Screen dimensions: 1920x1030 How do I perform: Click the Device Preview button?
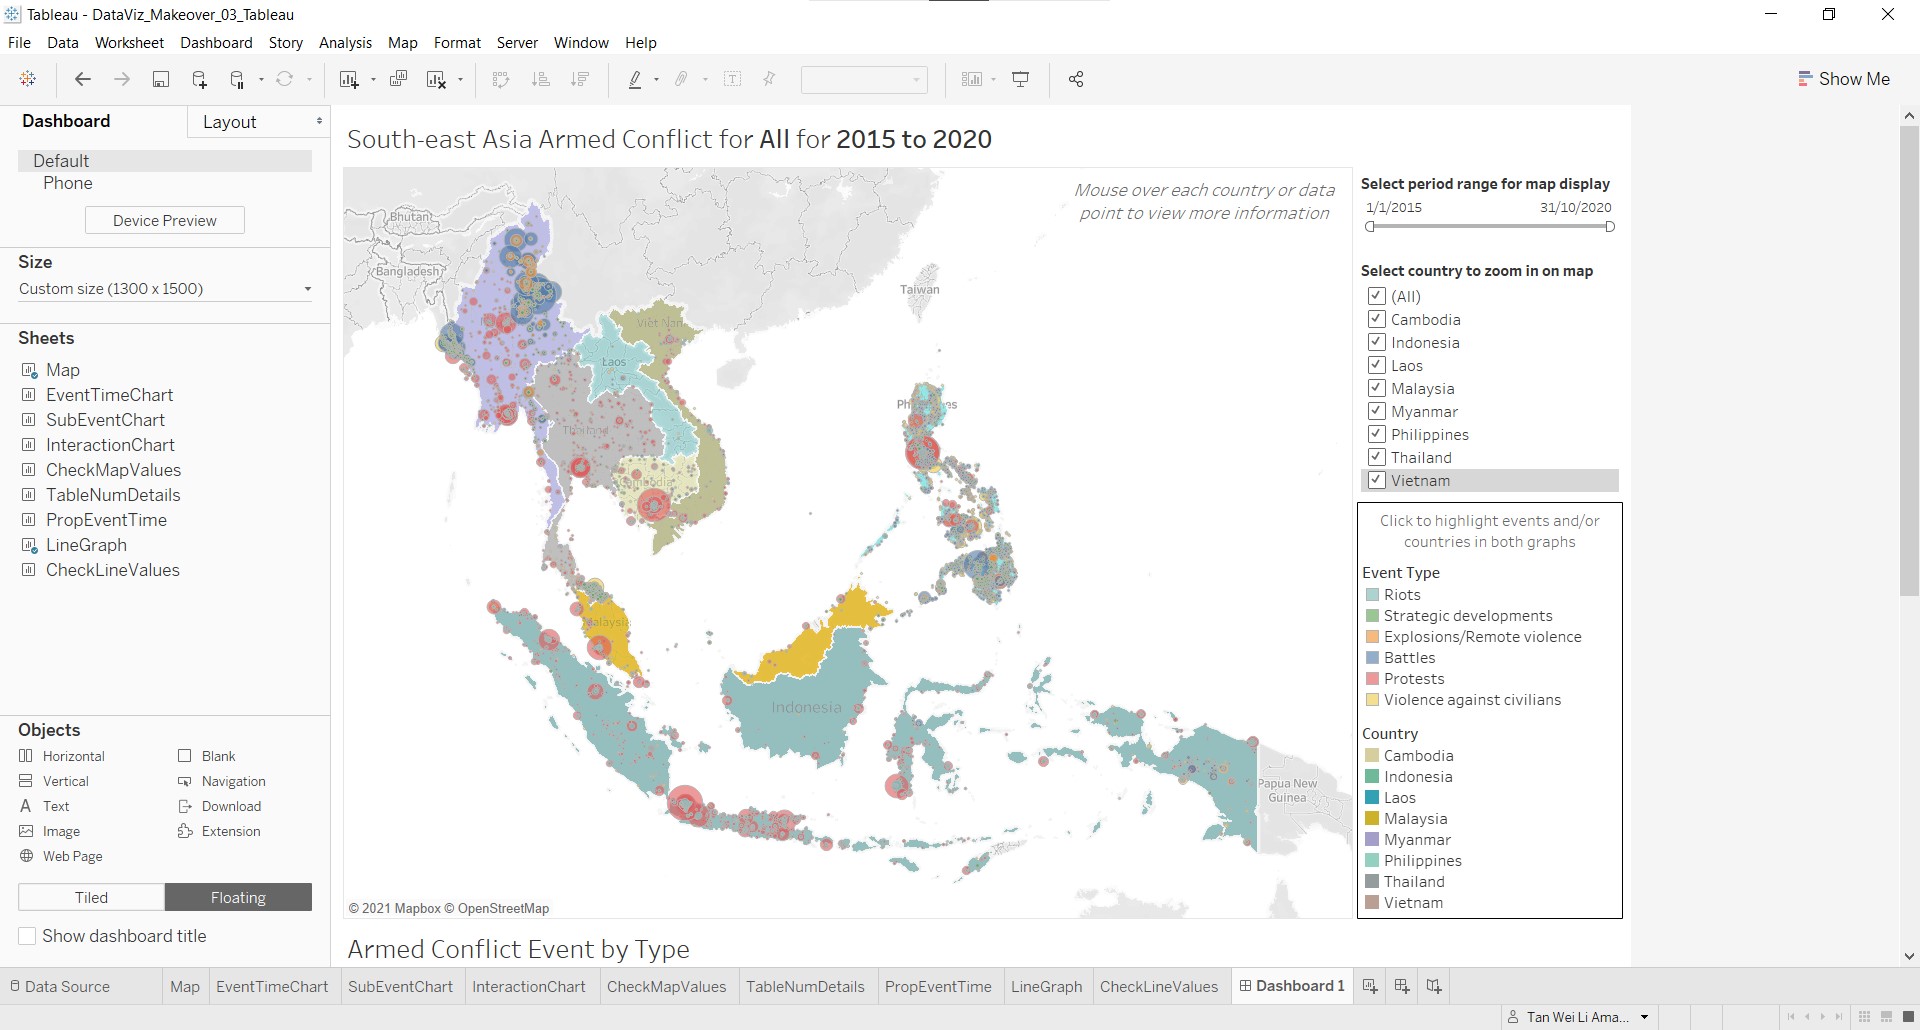[165, 220]
